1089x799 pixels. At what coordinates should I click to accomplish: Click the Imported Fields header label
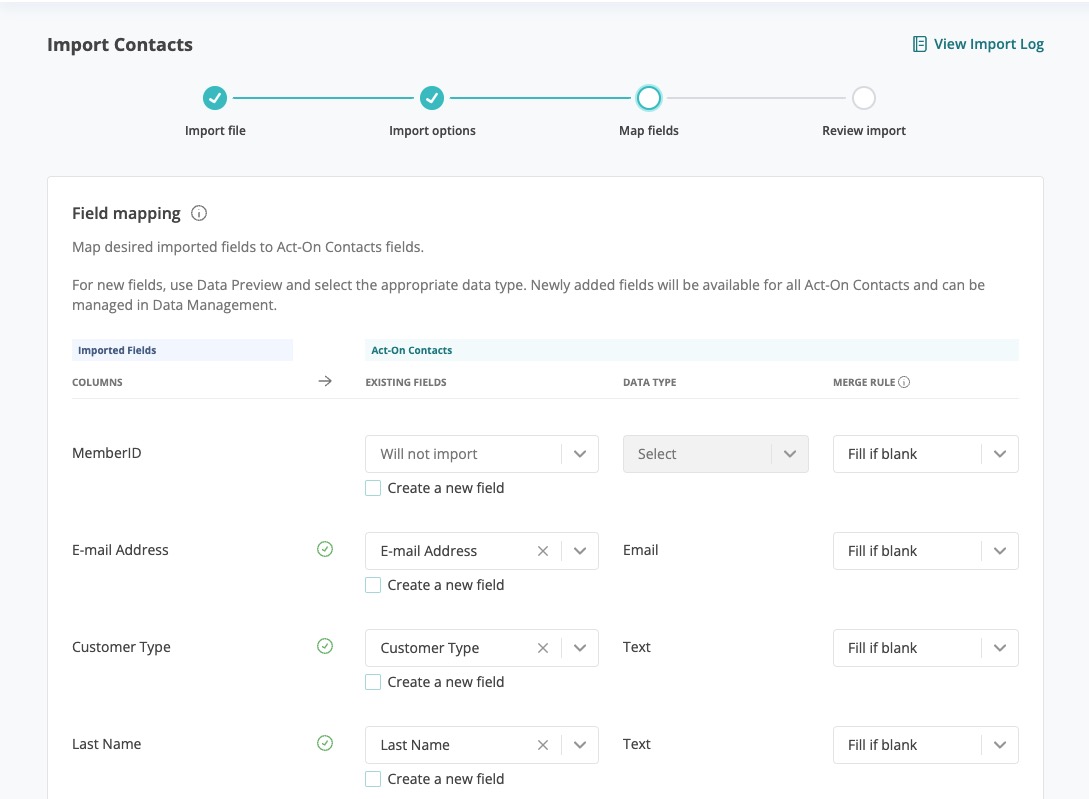117,350
